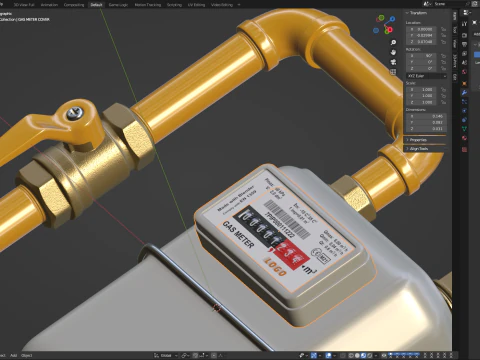Open the Object properties tab icon
The height and width of the screenshot is (360, 480).
click(464, 83)
